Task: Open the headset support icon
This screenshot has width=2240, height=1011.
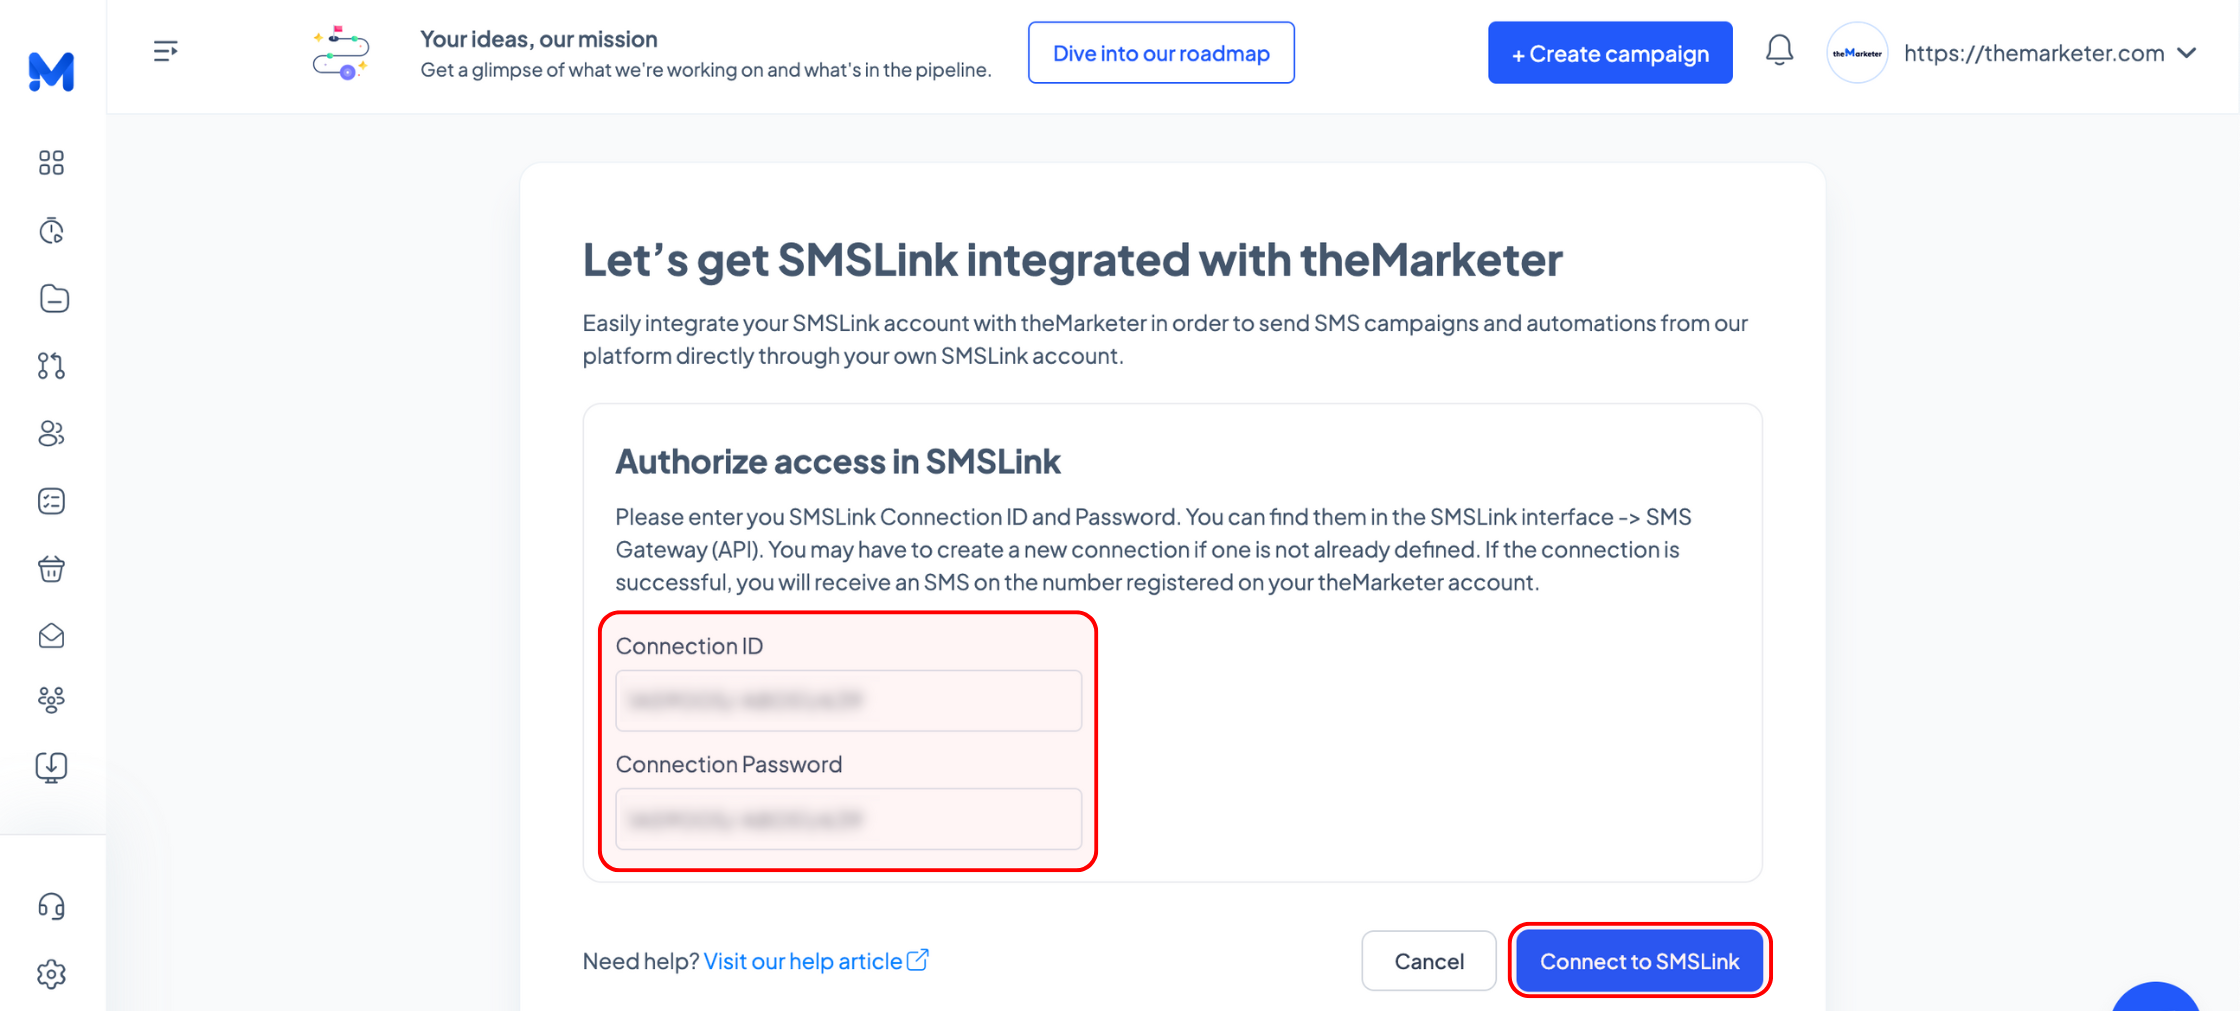Action: (x=51, y=907)
